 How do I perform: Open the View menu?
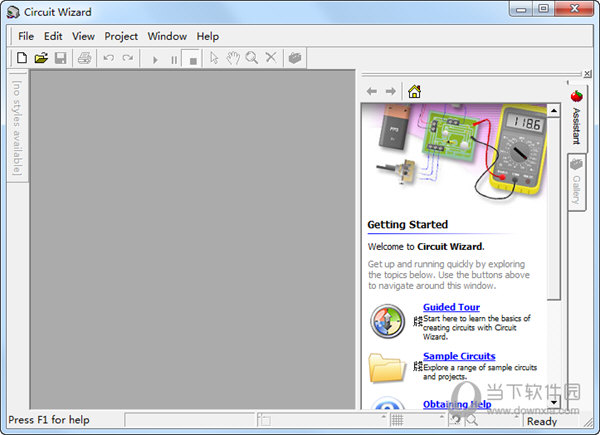click(x=83, y=36)
